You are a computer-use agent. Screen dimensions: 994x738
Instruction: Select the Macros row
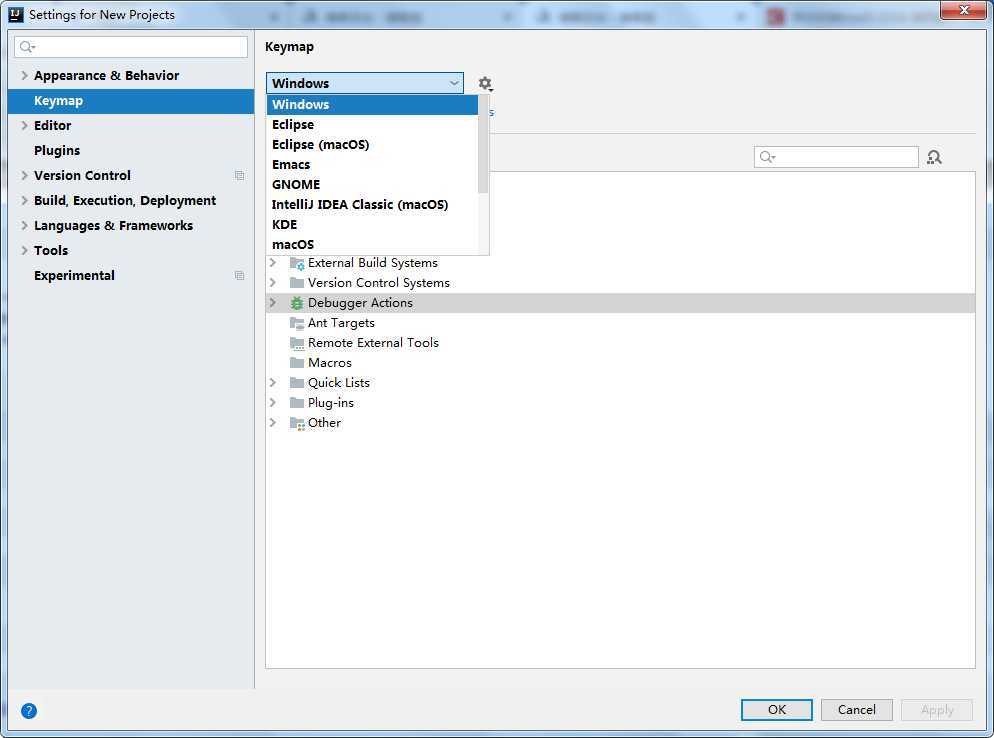click(x=621, y=363)
